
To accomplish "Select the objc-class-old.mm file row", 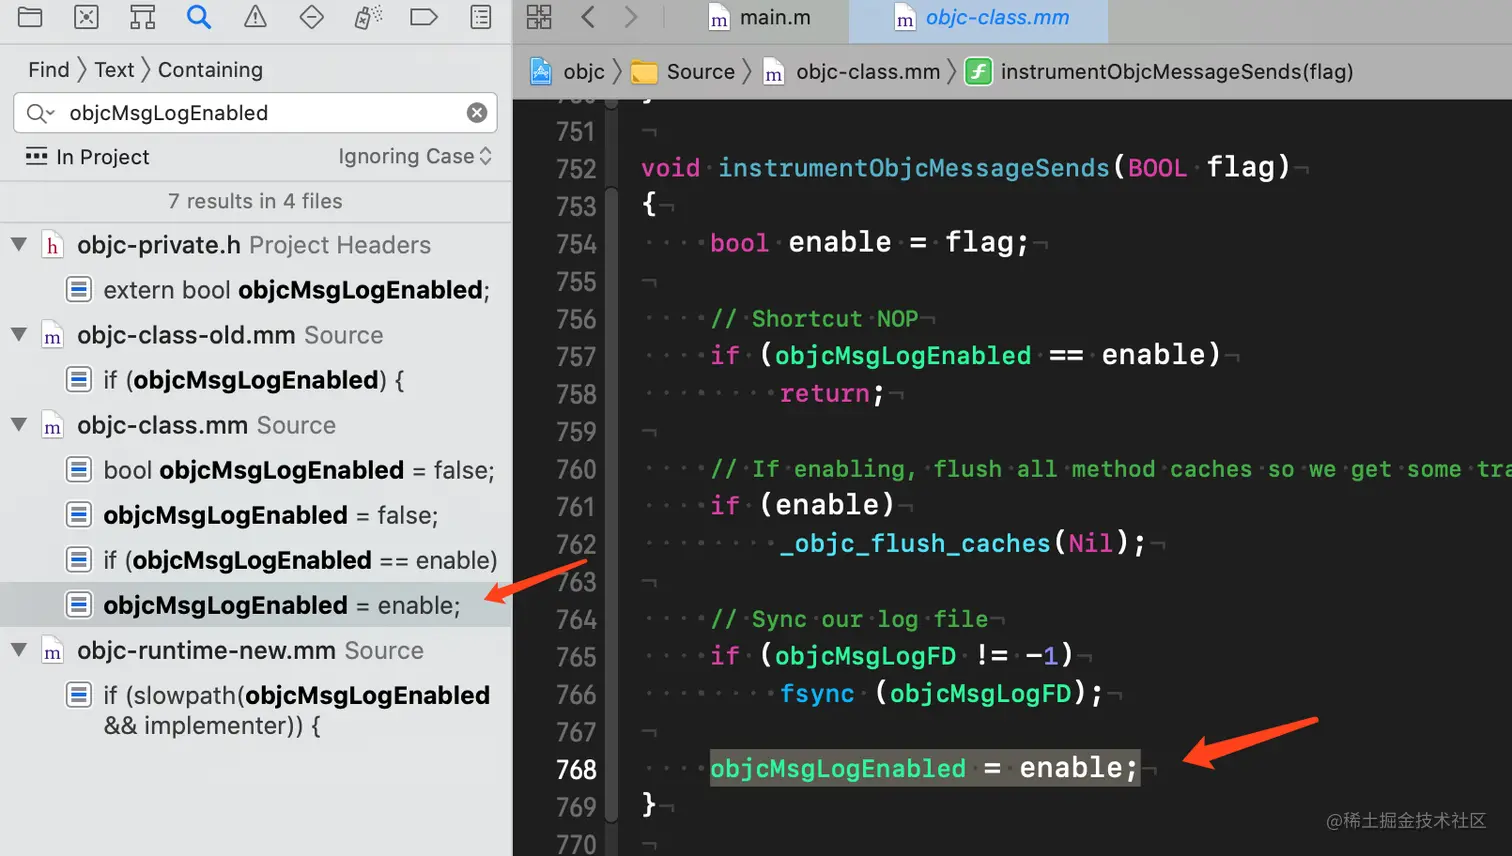I will [255, 335].
